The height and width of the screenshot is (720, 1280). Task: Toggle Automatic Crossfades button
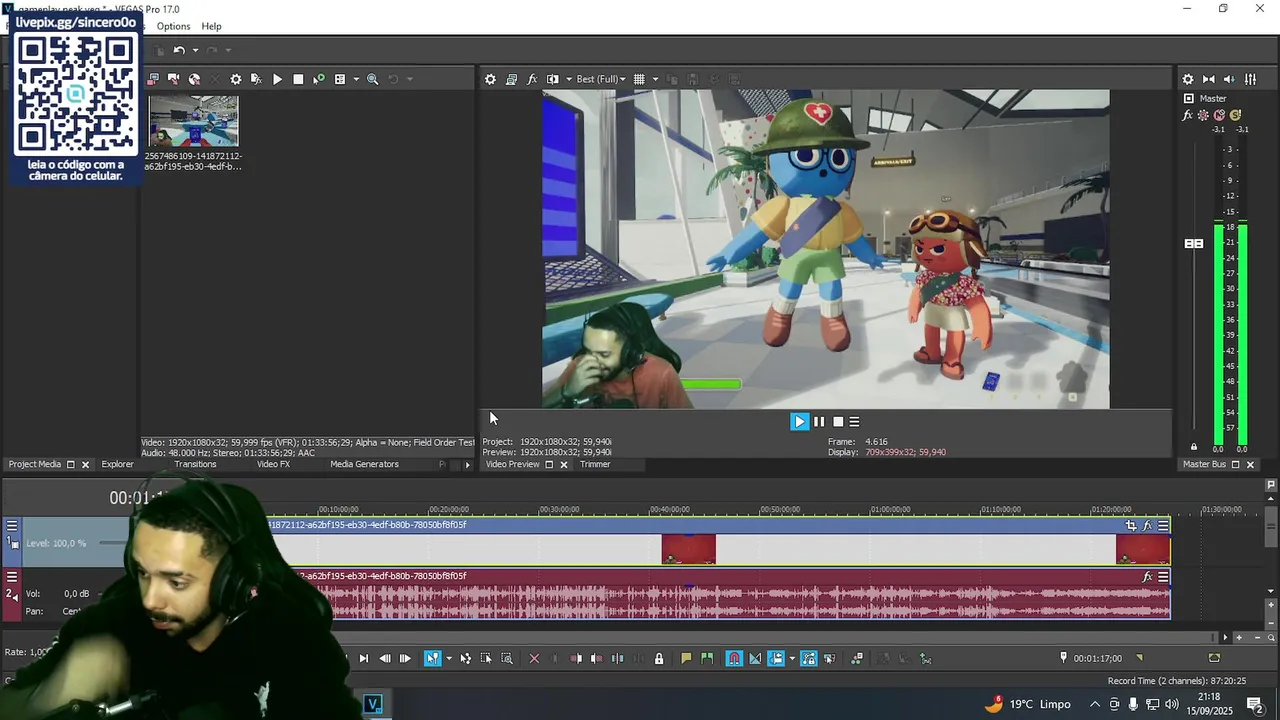point(755,658)
